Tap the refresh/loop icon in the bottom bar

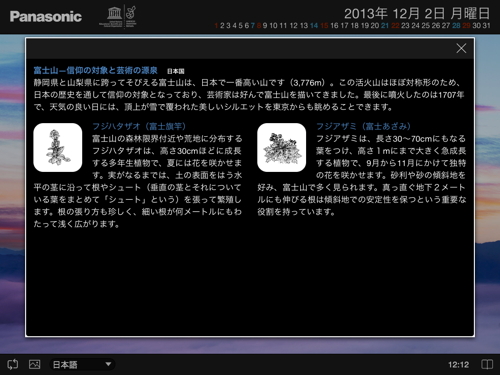(x=13, y=364)
